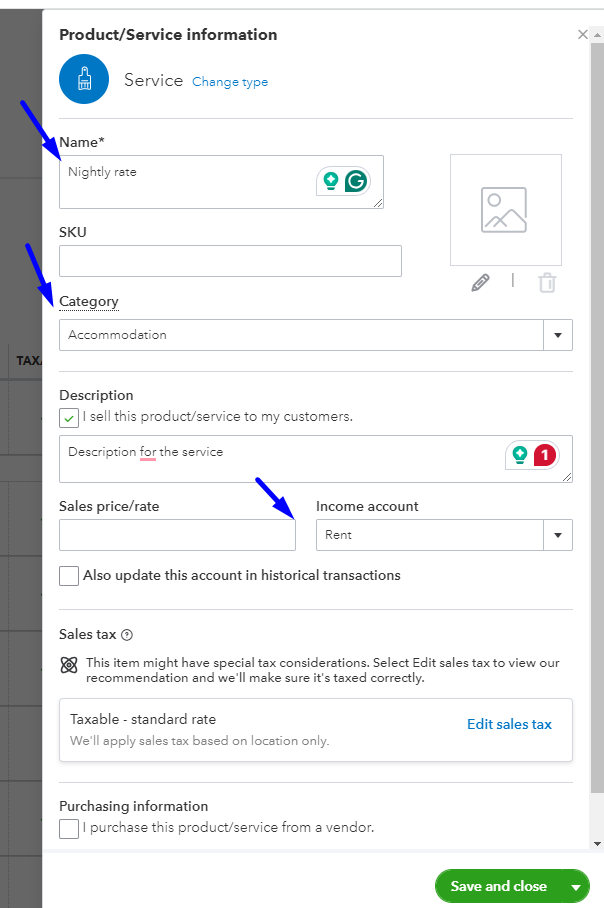Click the Change type link

point(230,82)
